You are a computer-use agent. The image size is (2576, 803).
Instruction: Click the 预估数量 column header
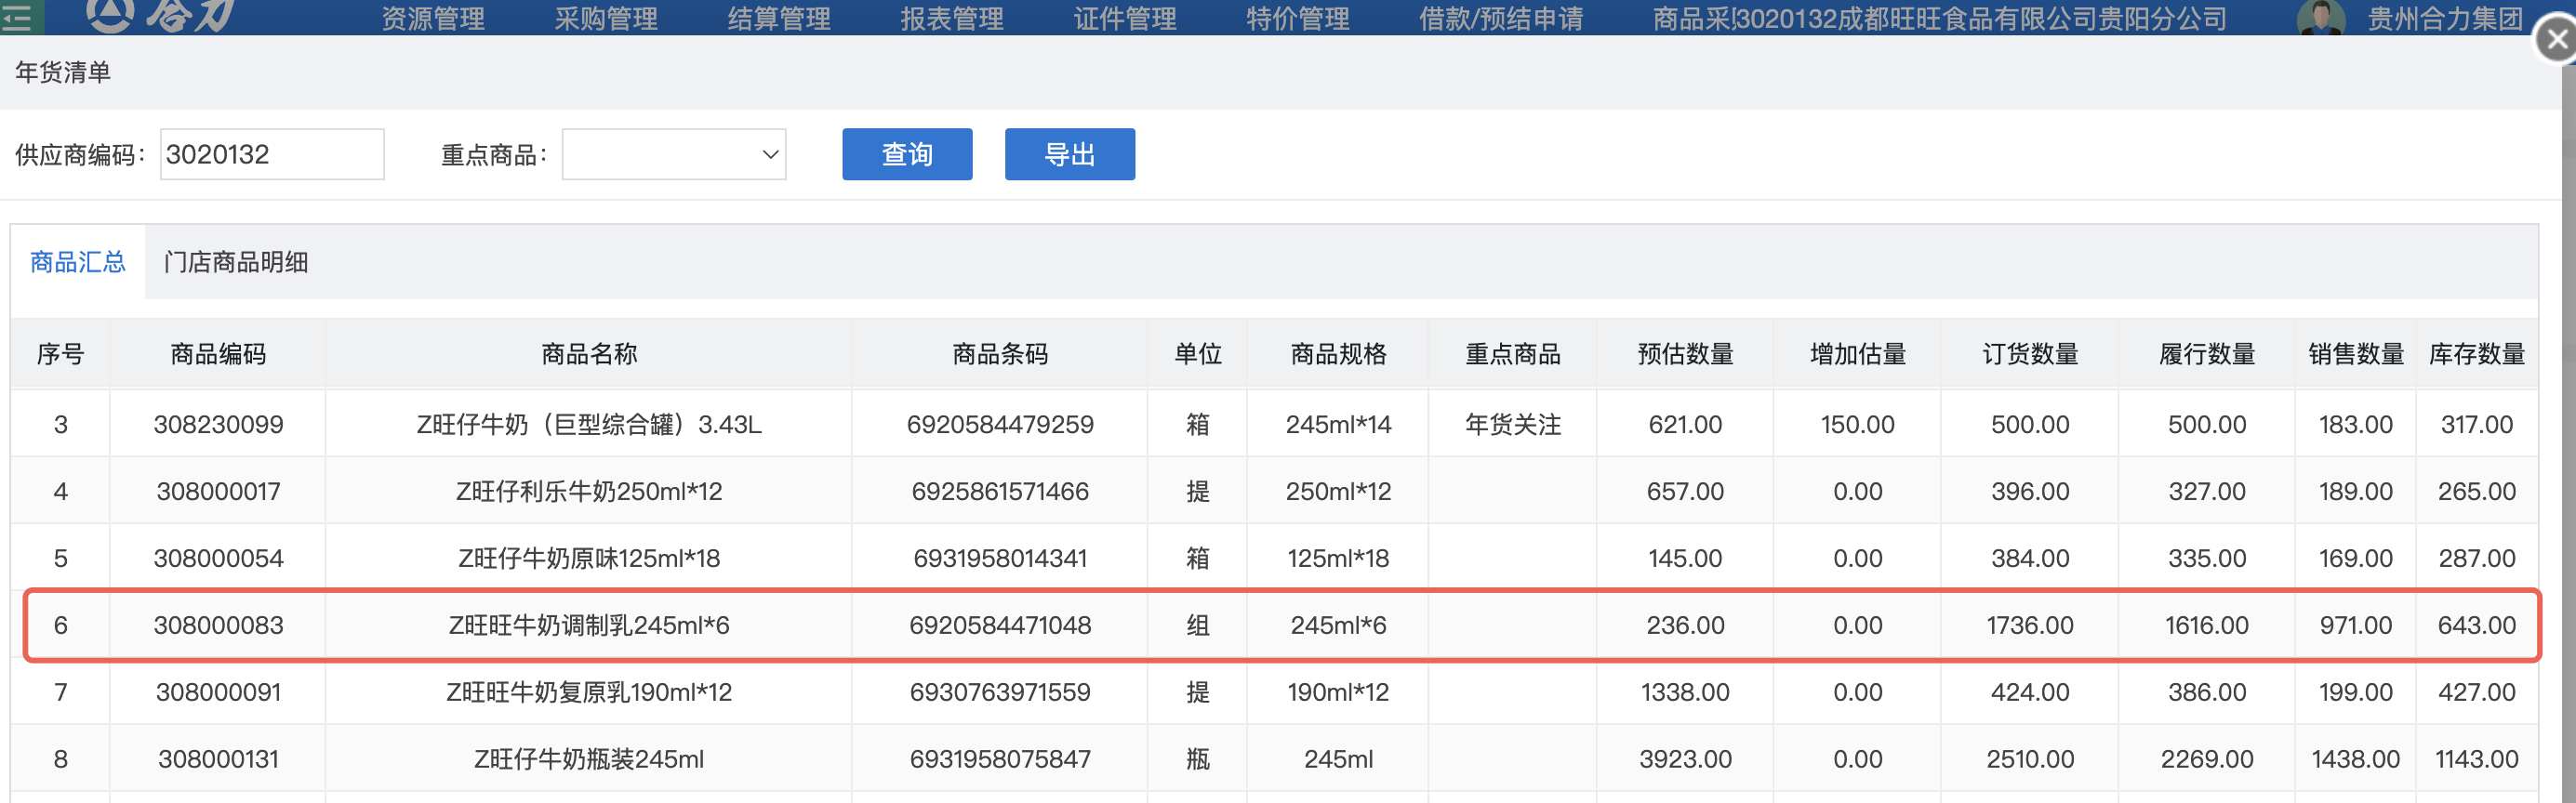coord(1685,354)
